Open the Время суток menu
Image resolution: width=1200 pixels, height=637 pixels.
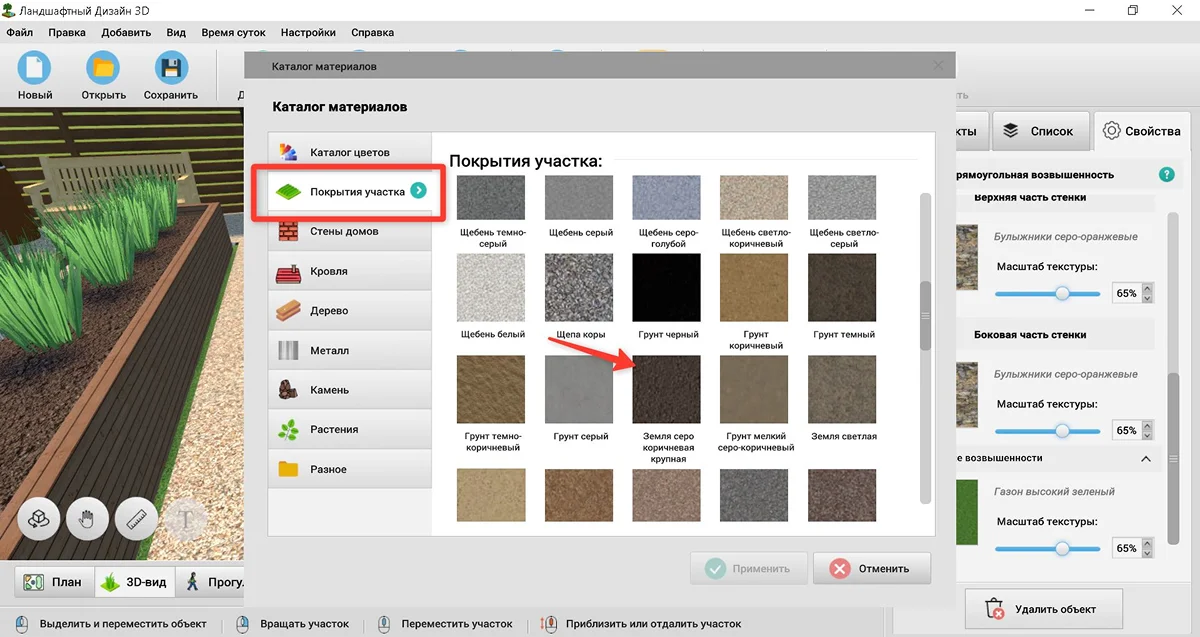point(233,32)
